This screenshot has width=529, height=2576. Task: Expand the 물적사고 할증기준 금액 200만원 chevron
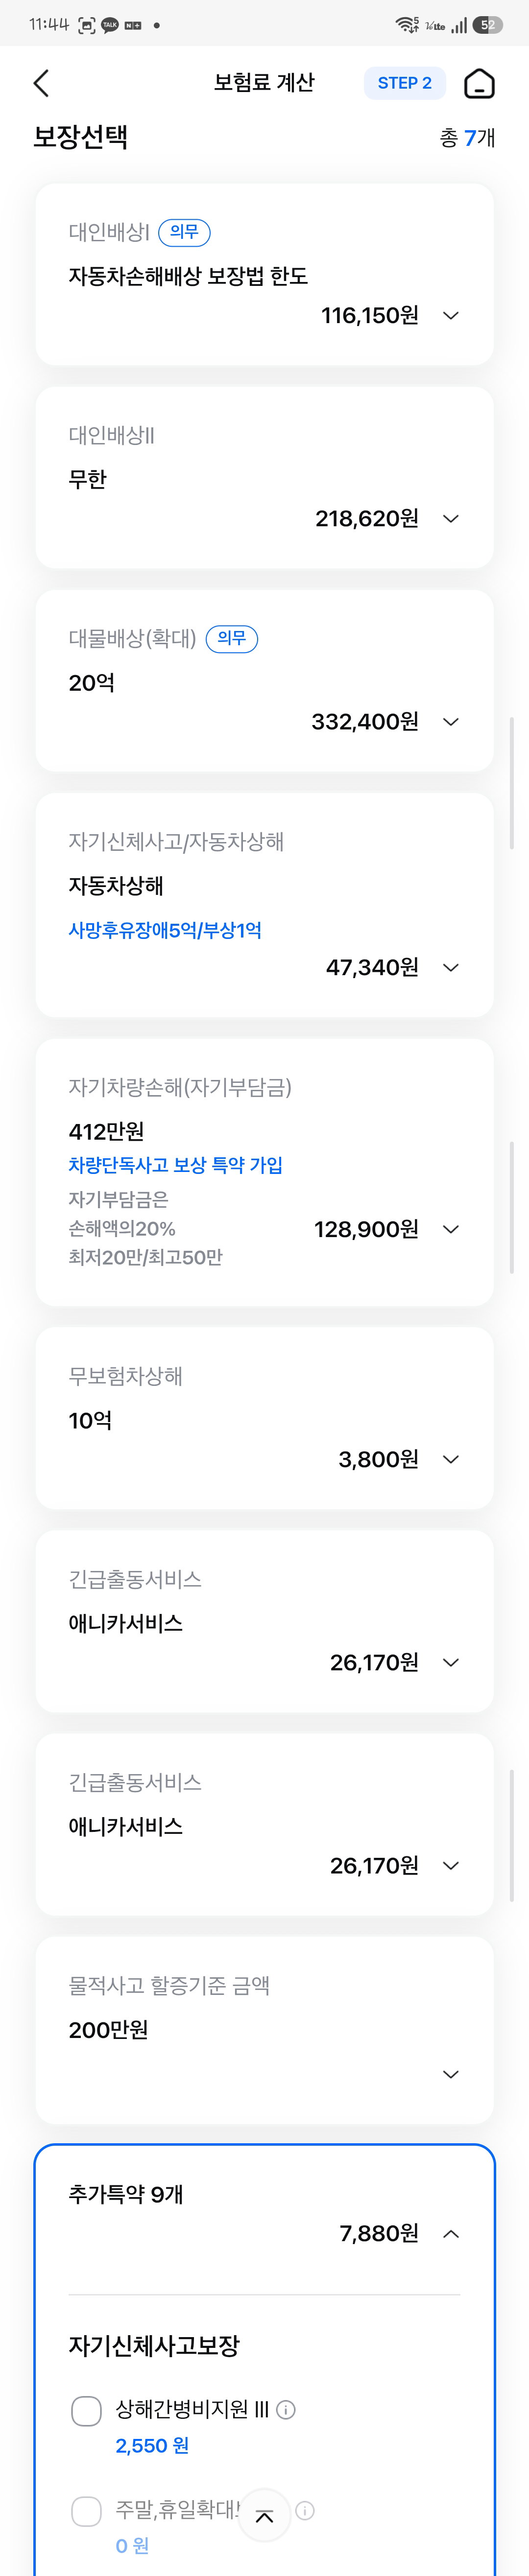point(451,2074)
